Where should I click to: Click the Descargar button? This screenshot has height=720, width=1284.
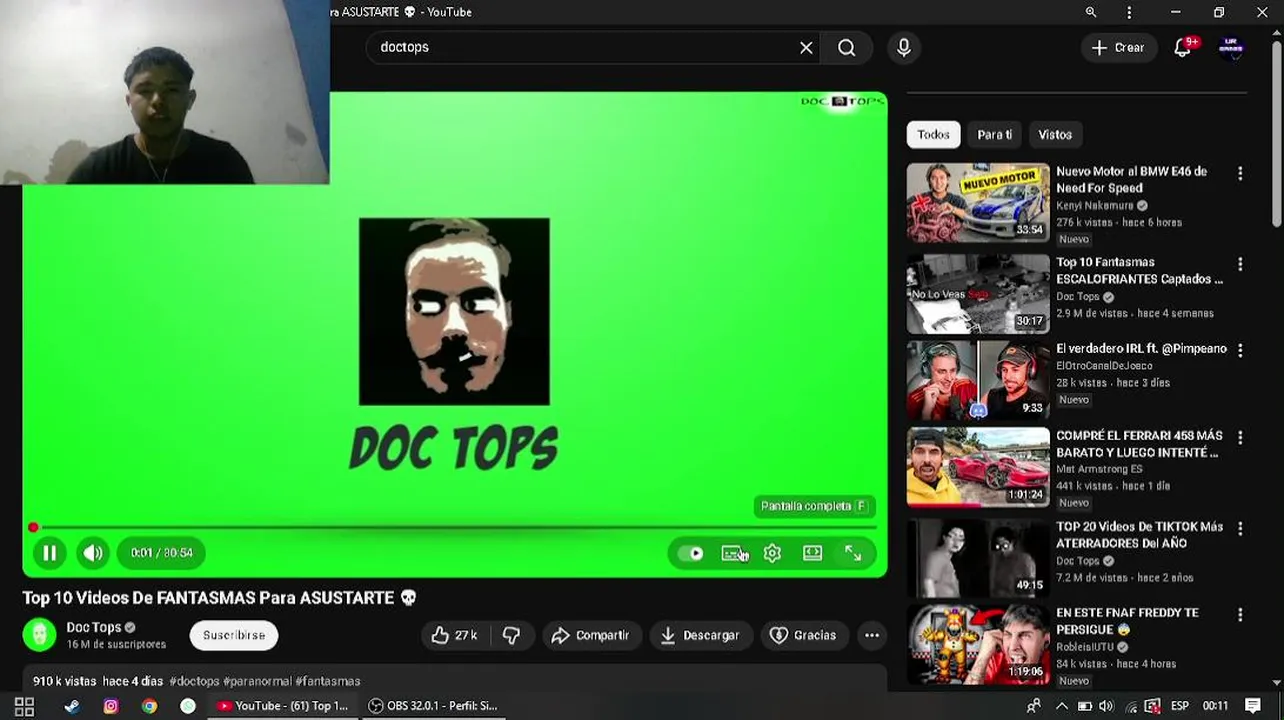pyautogui.click(x=700, y=635)
